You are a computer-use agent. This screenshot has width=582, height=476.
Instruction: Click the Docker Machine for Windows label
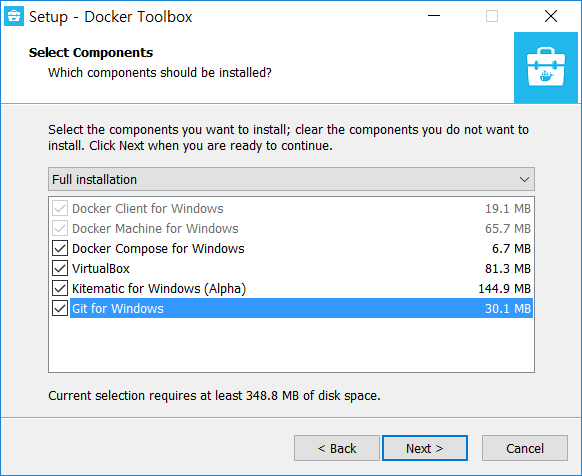click(x=155, y=228)
